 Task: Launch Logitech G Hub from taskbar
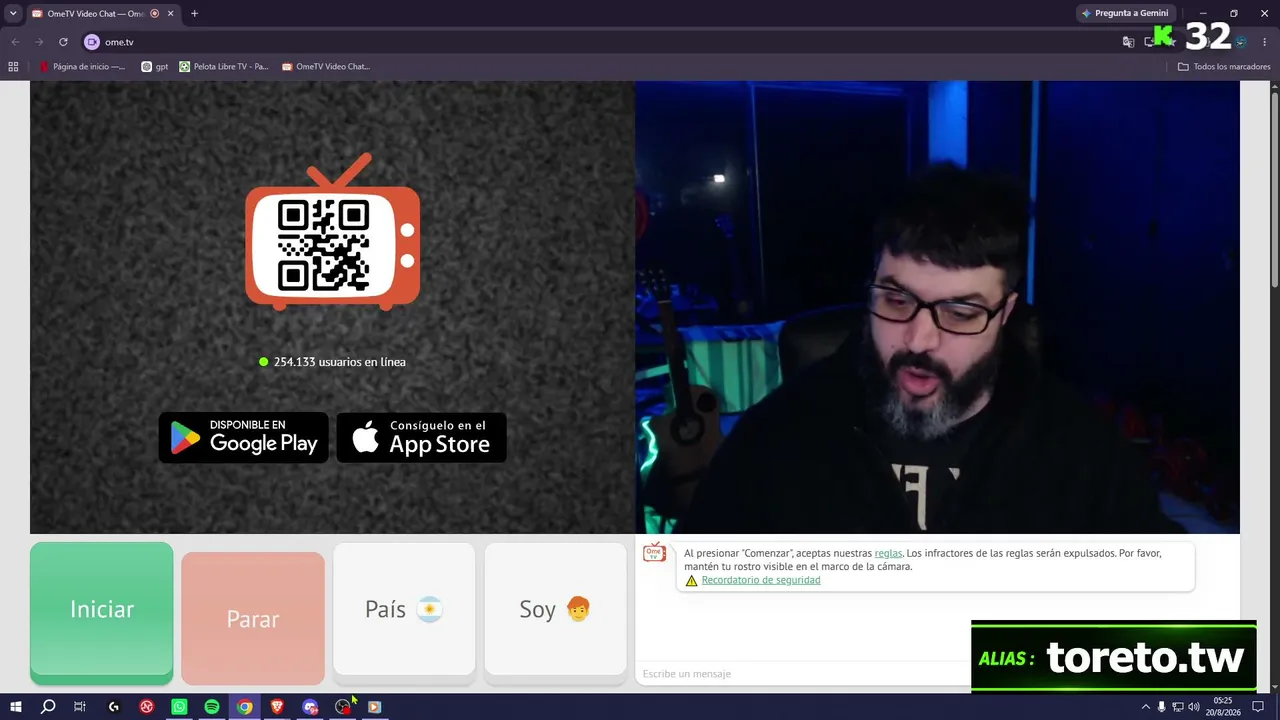(113, 707)
